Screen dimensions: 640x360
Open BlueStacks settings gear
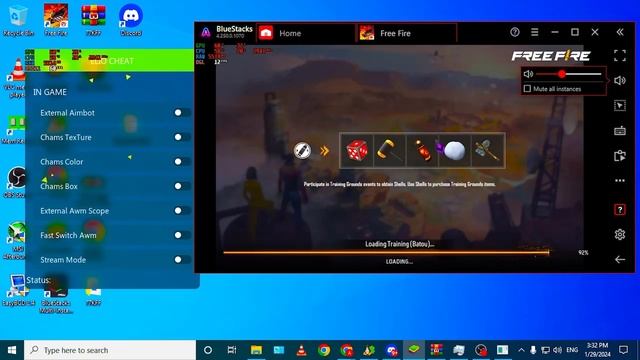[620, 234]
